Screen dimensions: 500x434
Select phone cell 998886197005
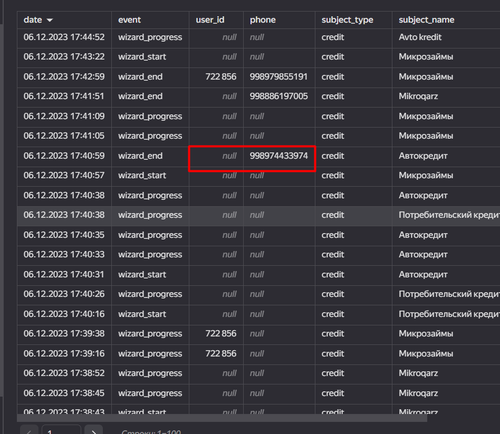coord(279,96)
